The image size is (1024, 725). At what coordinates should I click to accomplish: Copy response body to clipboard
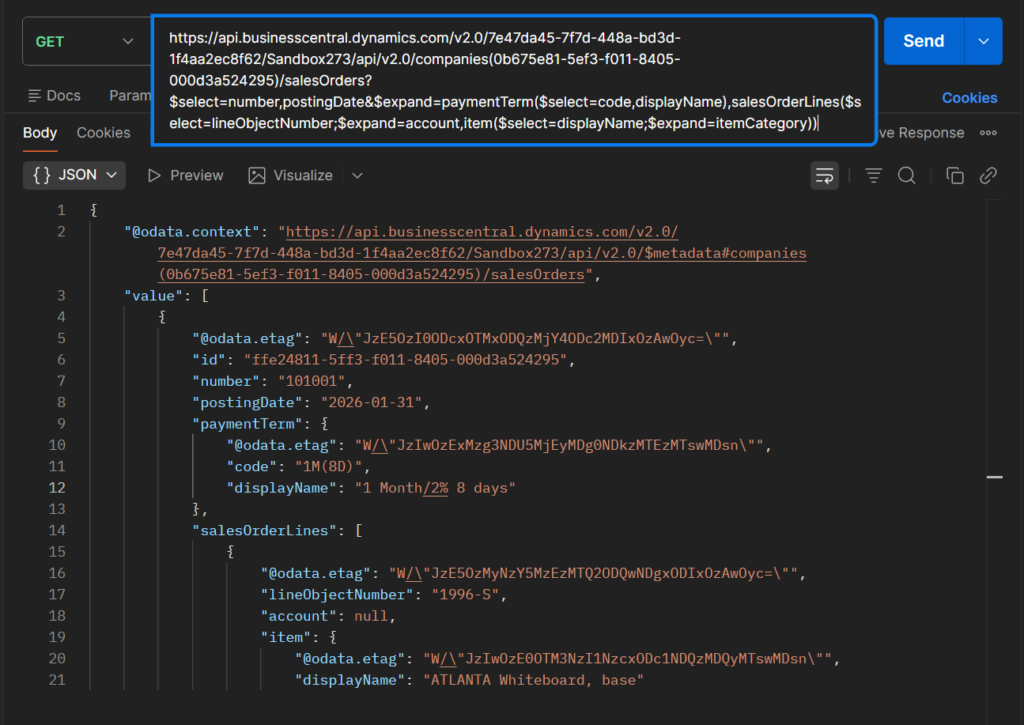pyautogui.click(x=955, y=175)
